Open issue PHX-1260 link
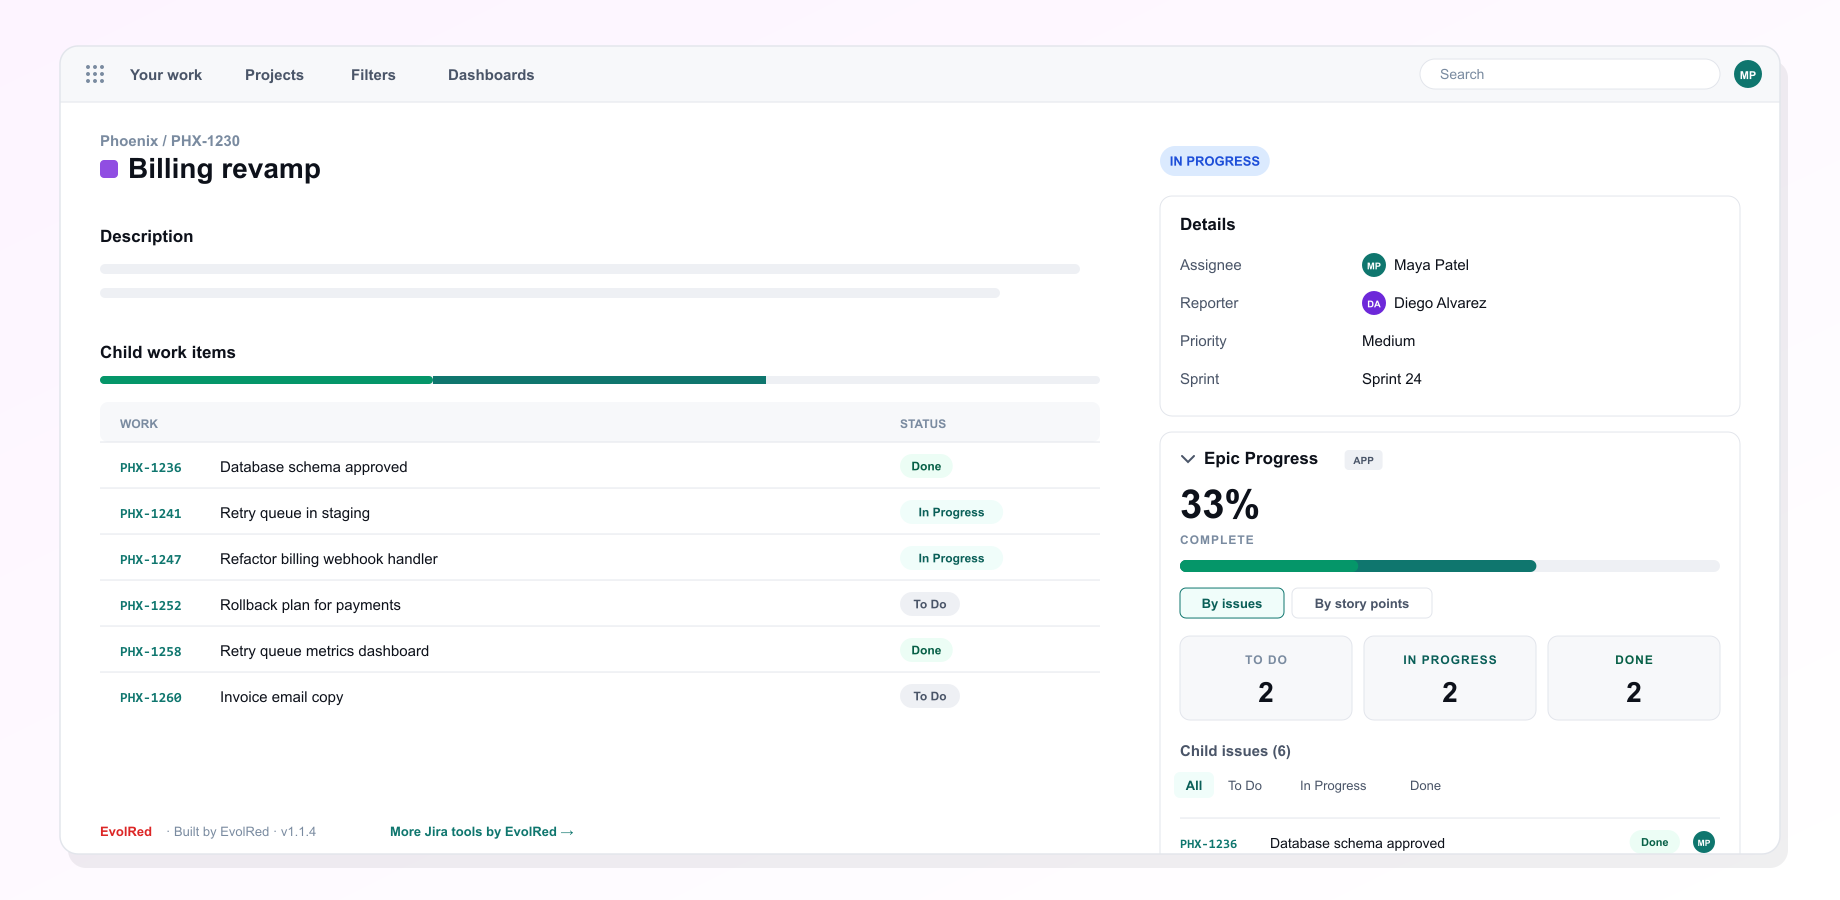 click(x=151, y=697)
